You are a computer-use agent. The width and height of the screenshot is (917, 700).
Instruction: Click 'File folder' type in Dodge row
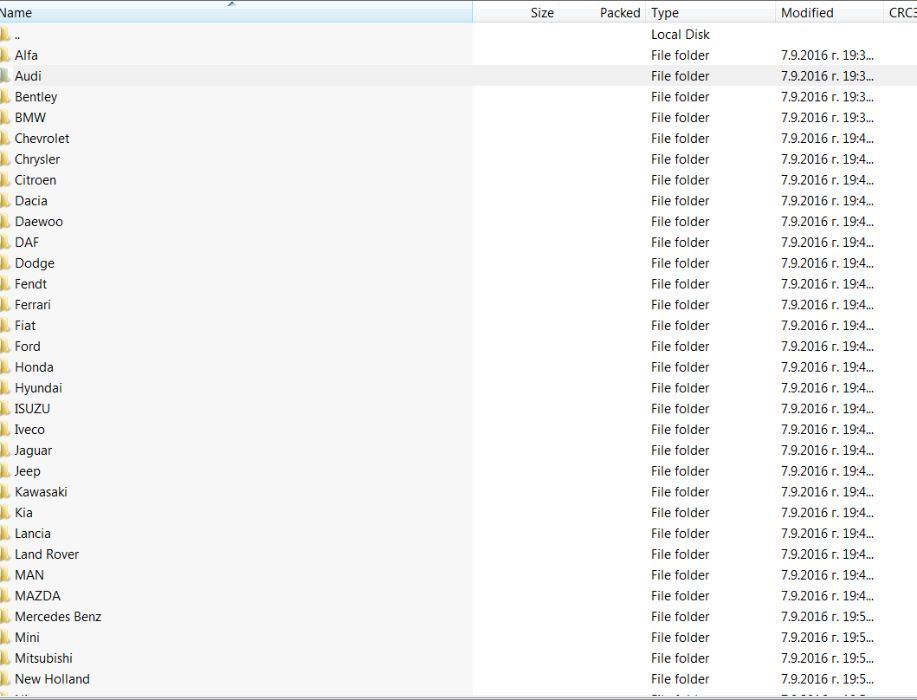click(x=680, y=263)
